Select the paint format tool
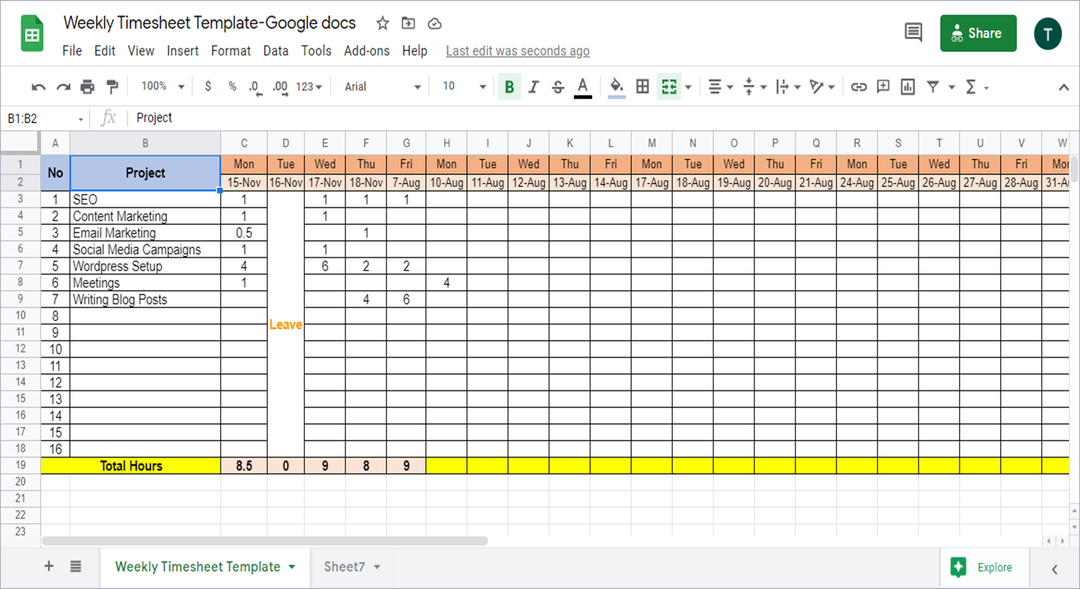This screenshot has height=589, width=1080. [x=112, y=87]
